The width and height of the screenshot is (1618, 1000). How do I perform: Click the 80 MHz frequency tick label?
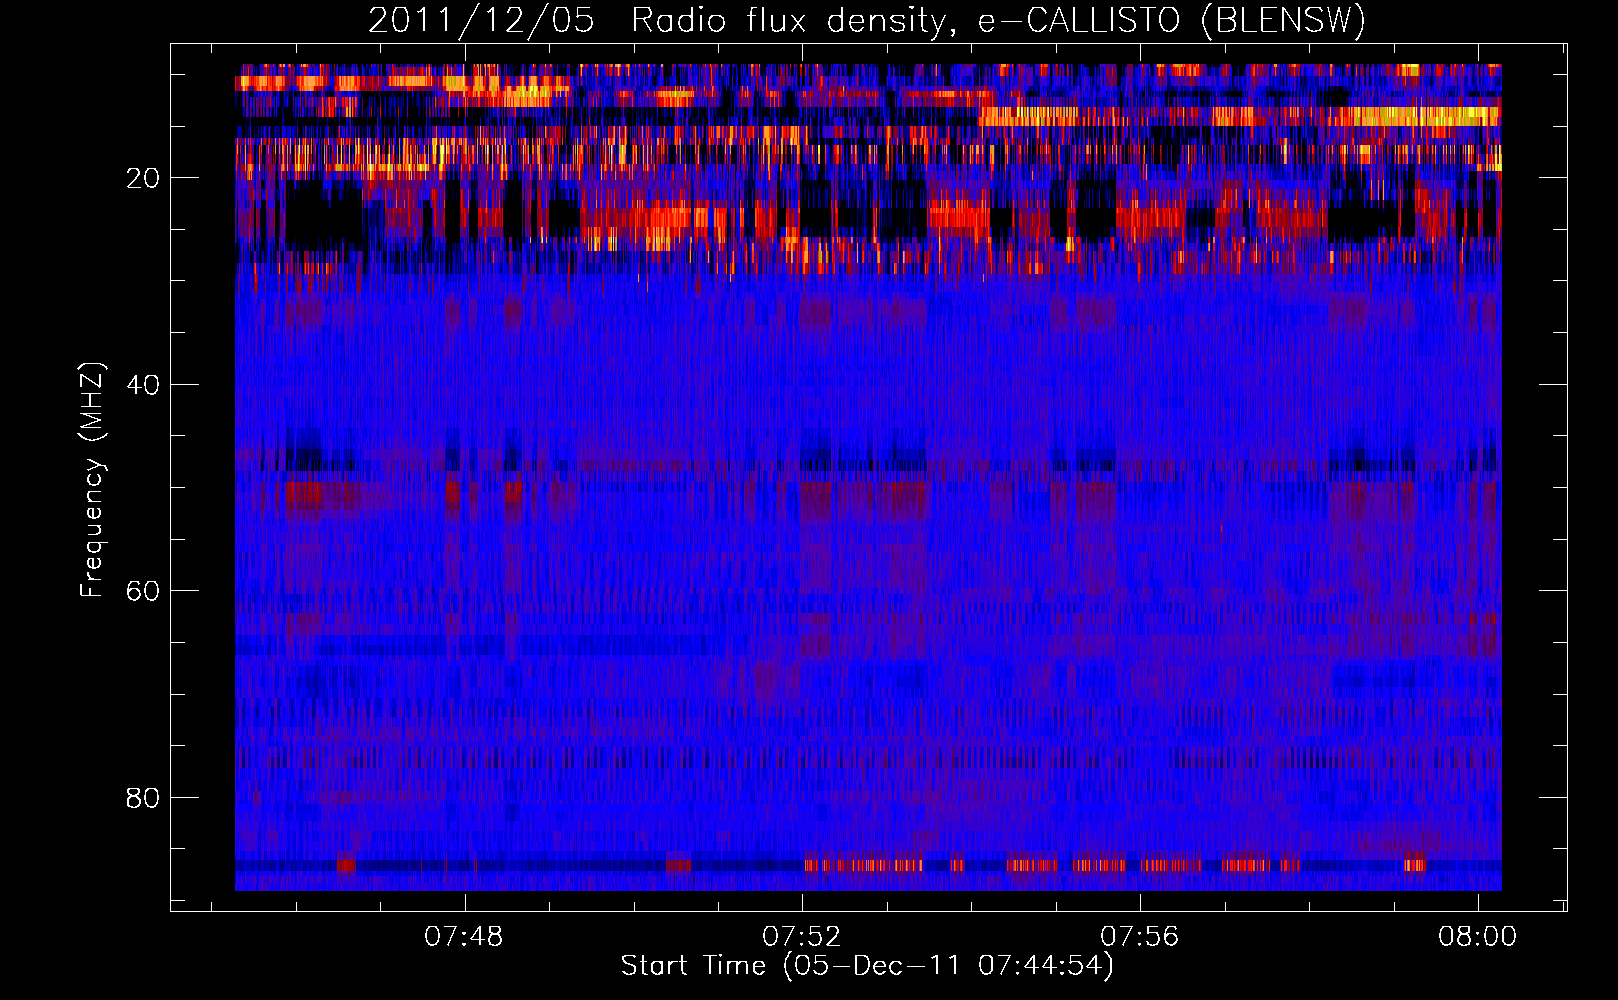[143, 798]
